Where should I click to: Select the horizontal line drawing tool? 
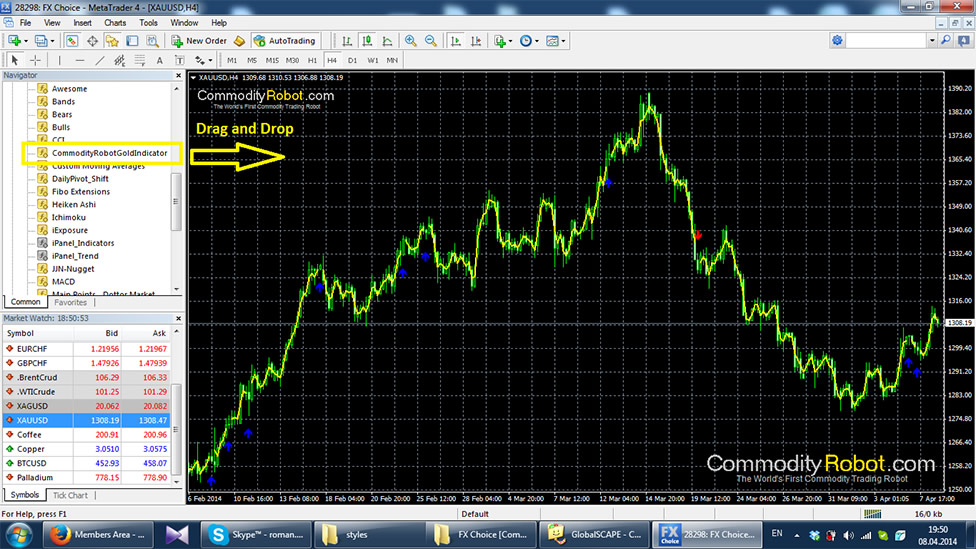pyautogui.click(x=80, y=60)
